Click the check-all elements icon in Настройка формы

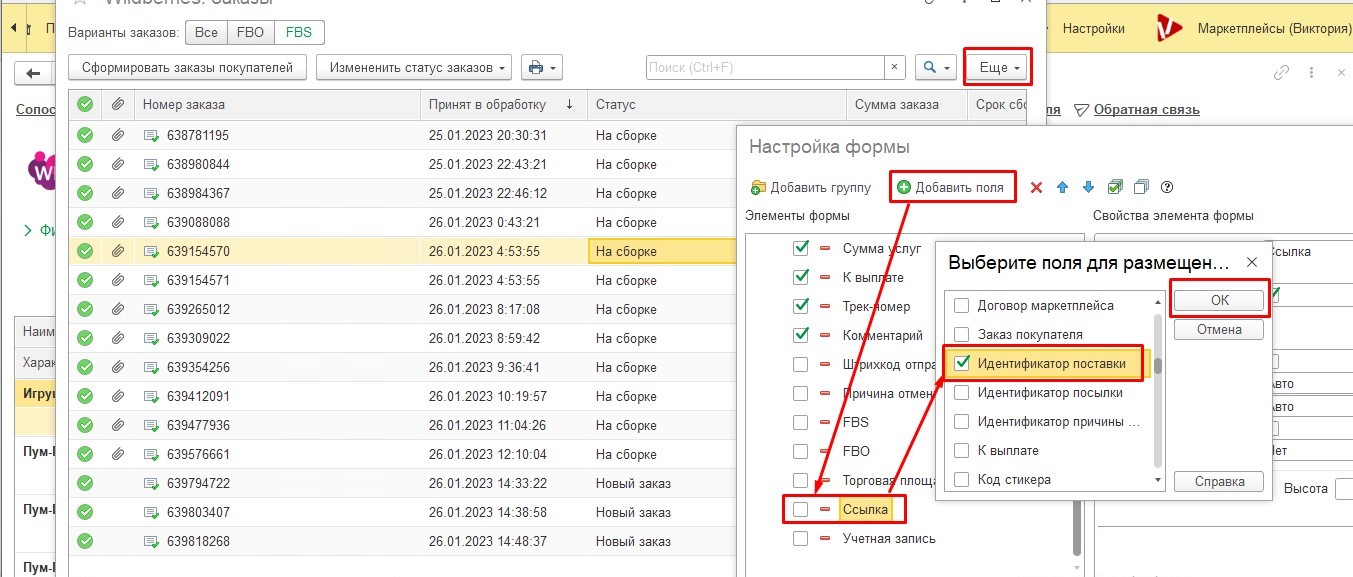pyautogui.click(x=1116, y=187)
